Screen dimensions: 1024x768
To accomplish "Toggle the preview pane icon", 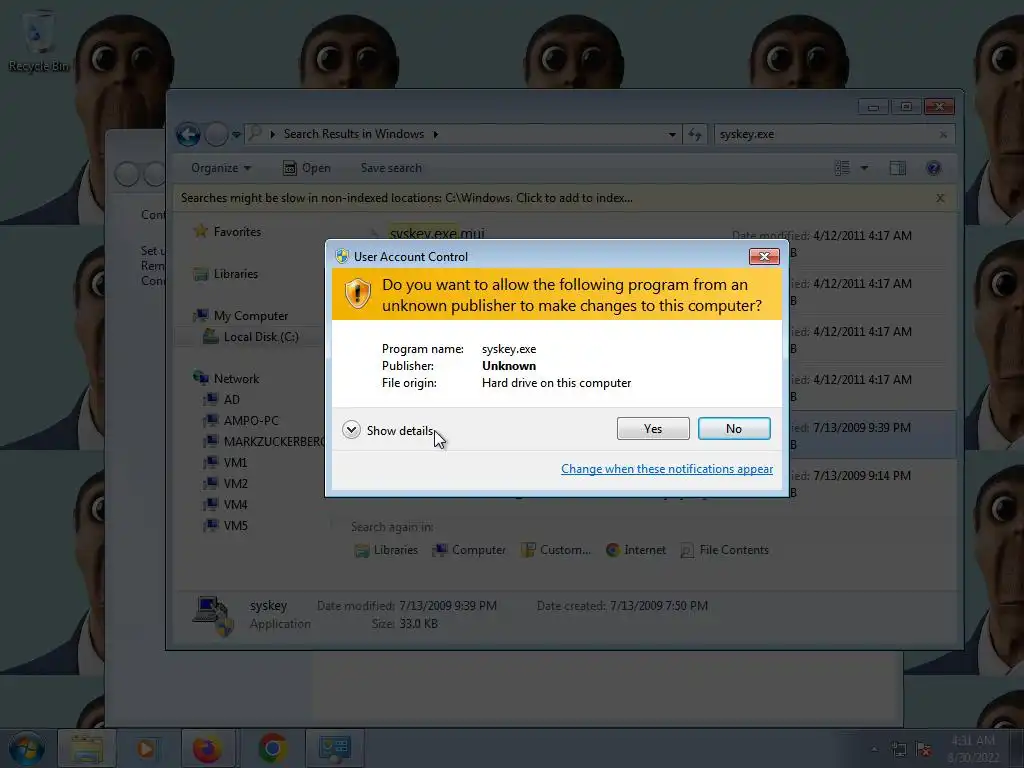I will click(898, 168).
